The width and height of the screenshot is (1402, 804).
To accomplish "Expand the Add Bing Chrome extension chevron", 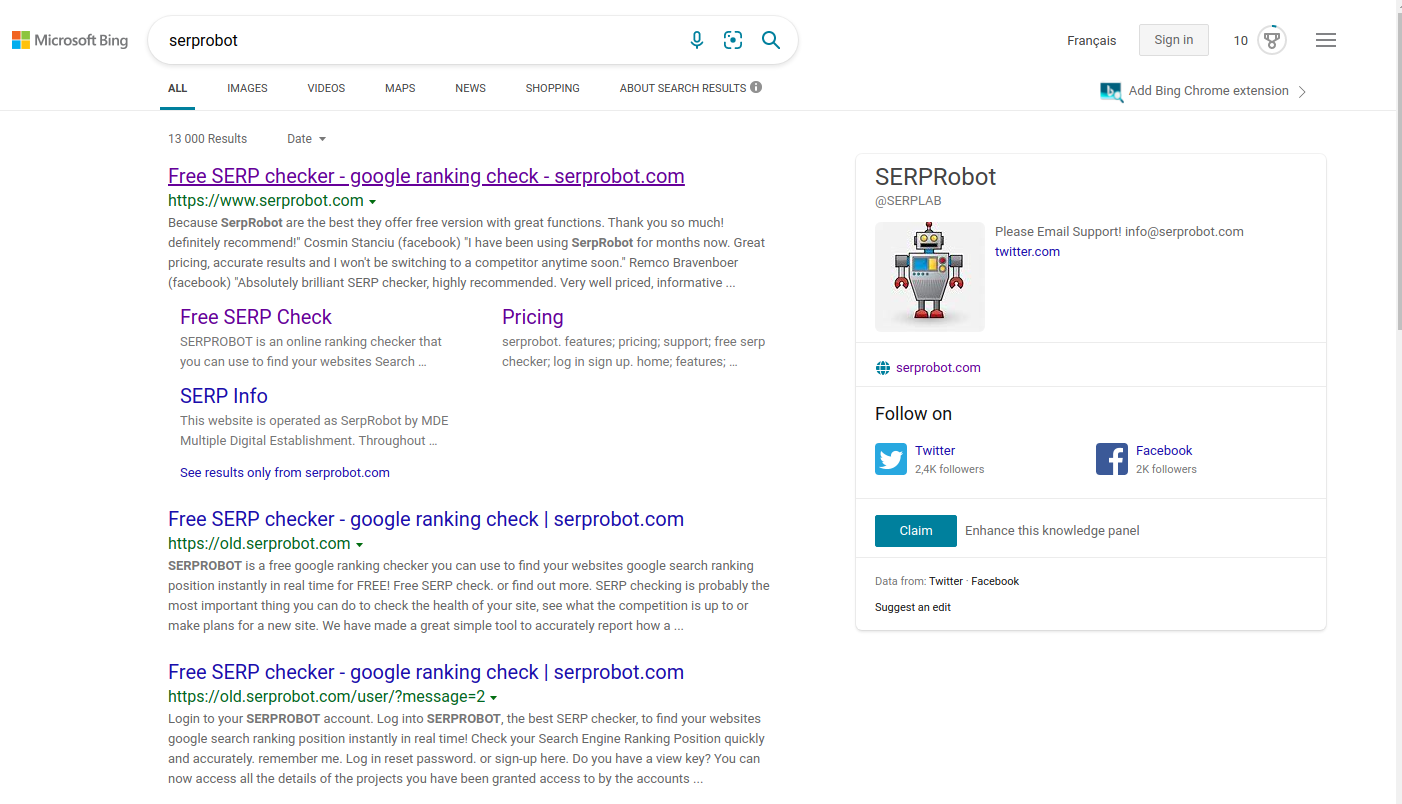I will [1302, 92].
